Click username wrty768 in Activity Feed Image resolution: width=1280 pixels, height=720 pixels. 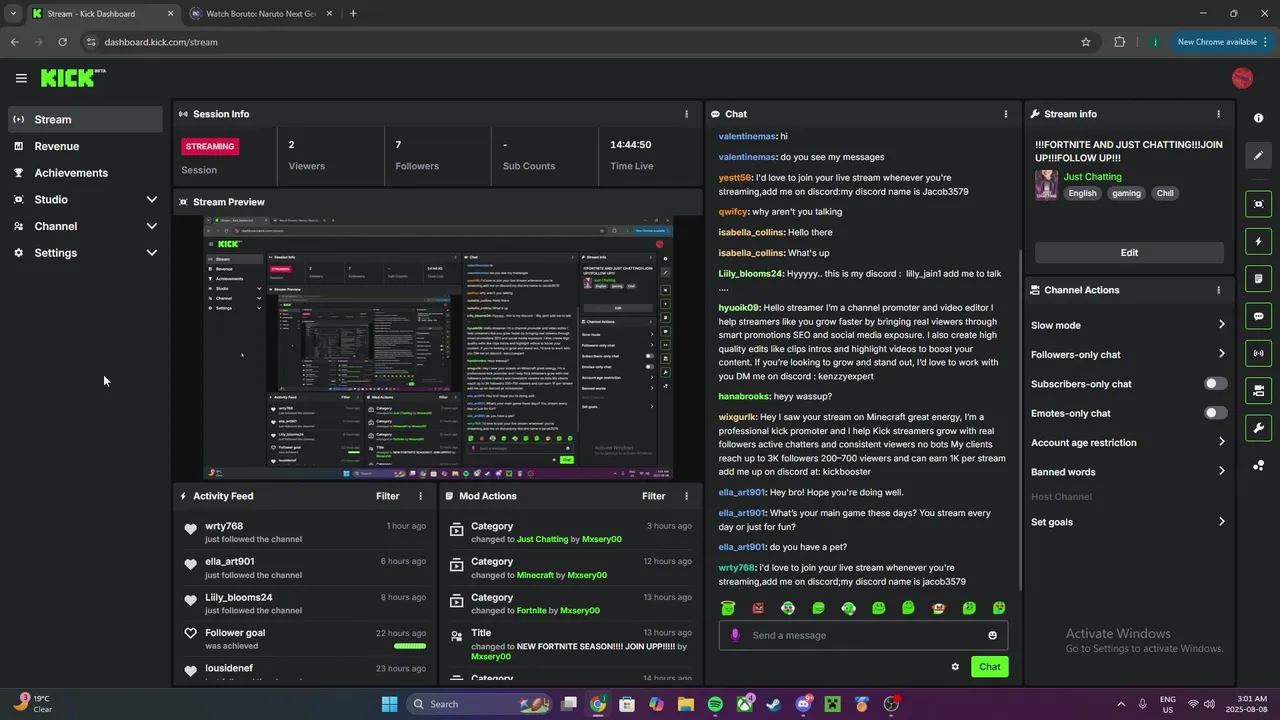tap(224, 526)
